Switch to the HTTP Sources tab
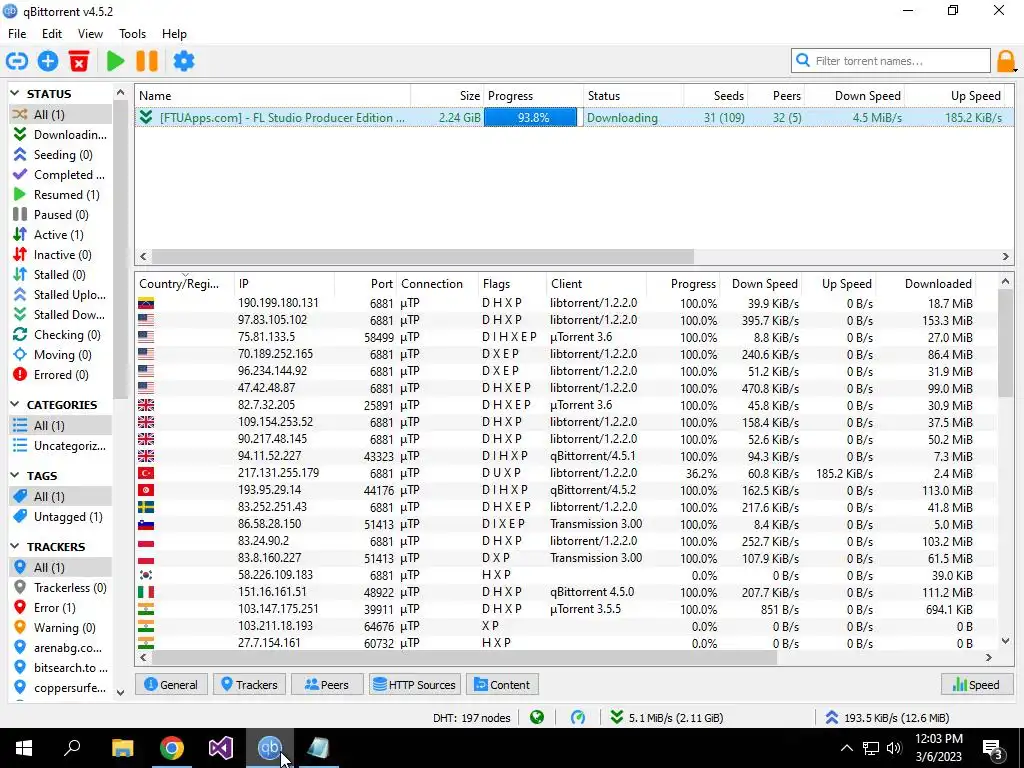 pyautogui.click(x=415, y=684)
